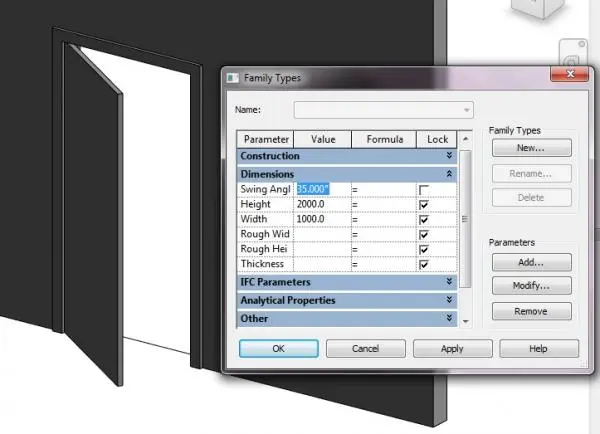Click the Family Types dialog title icon
The image size is (600, 434).
(233, 78)
